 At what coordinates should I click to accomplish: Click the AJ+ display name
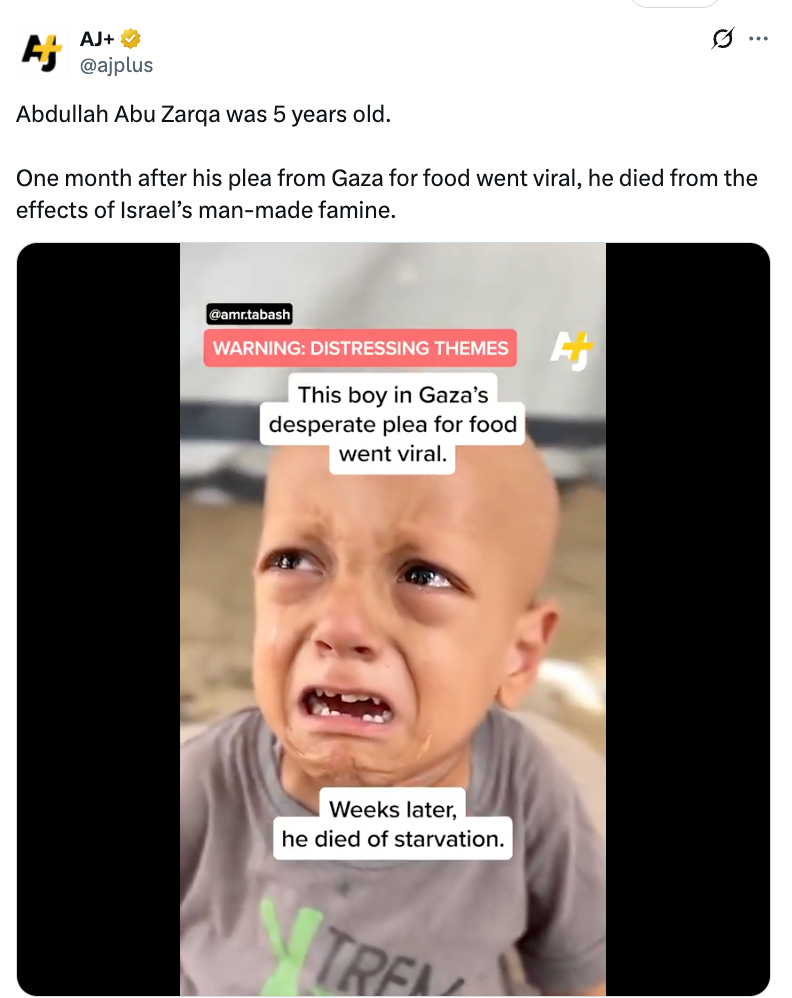click(x=97, y=39)
